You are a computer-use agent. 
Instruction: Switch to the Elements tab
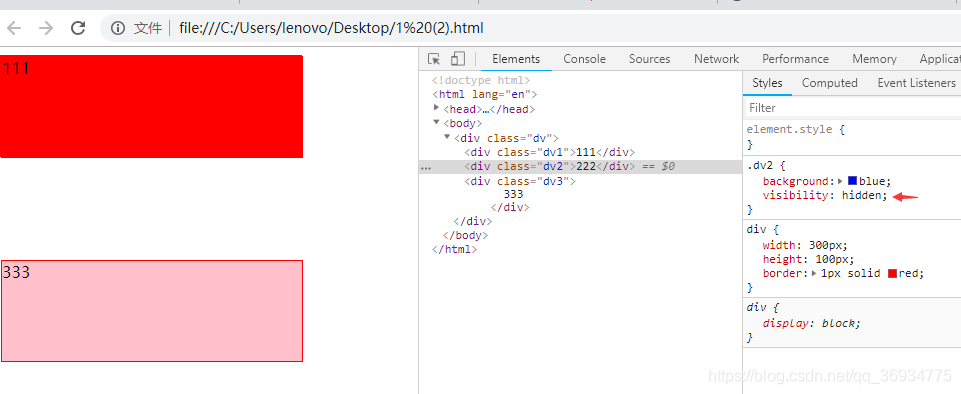click(516, 59)
